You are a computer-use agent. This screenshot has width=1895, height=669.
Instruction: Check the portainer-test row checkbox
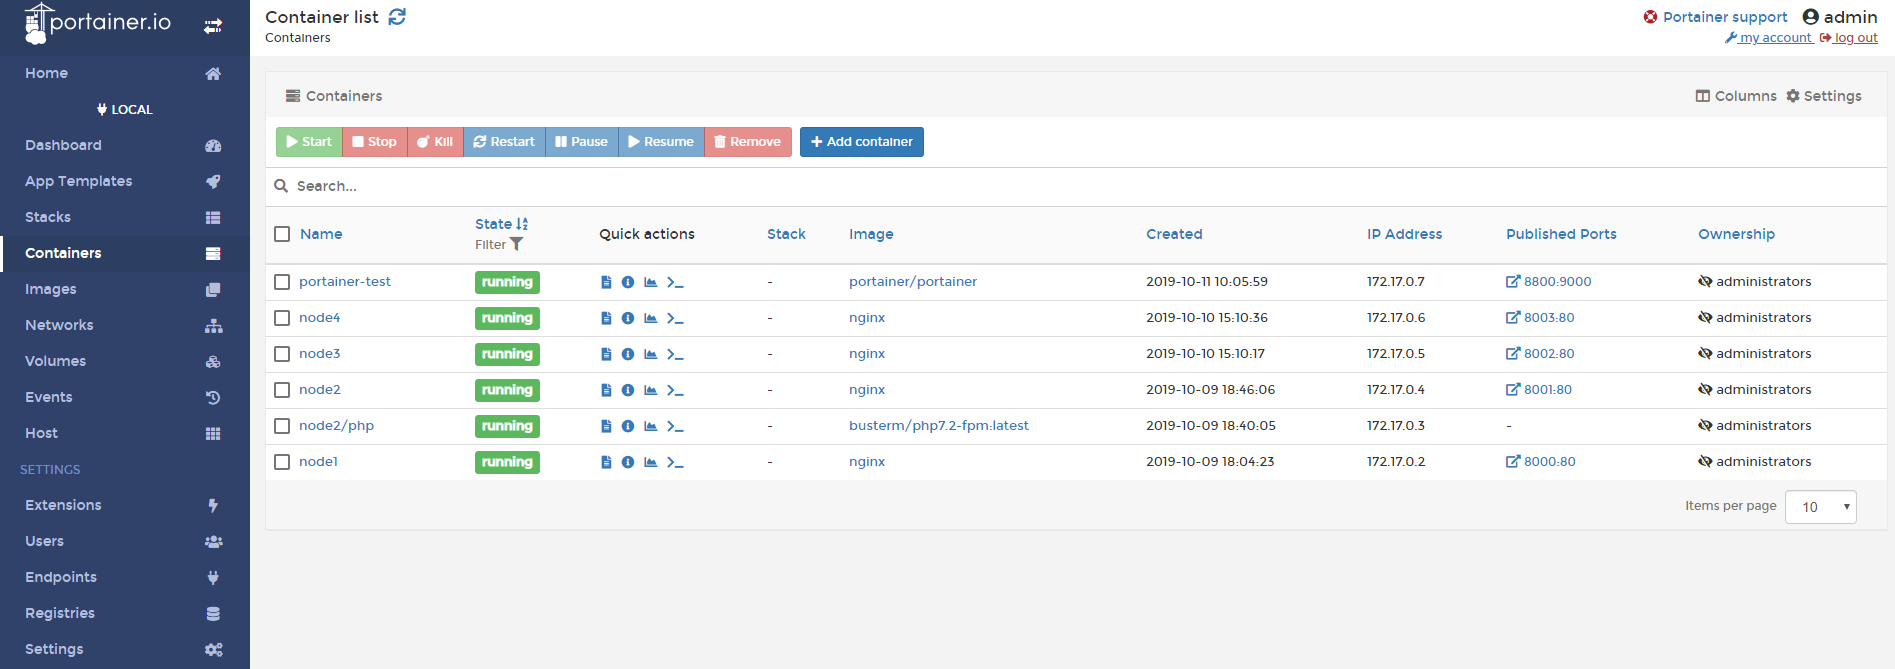pos(282,282)
